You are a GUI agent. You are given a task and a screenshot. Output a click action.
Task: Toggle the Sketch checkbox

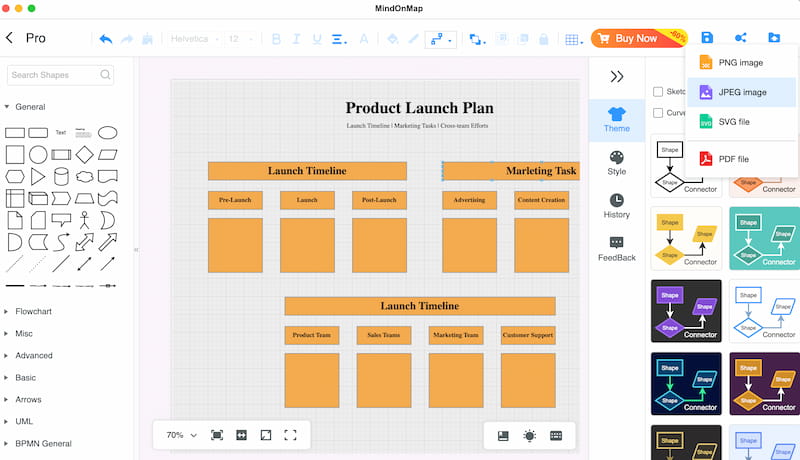tap(658, 92)
